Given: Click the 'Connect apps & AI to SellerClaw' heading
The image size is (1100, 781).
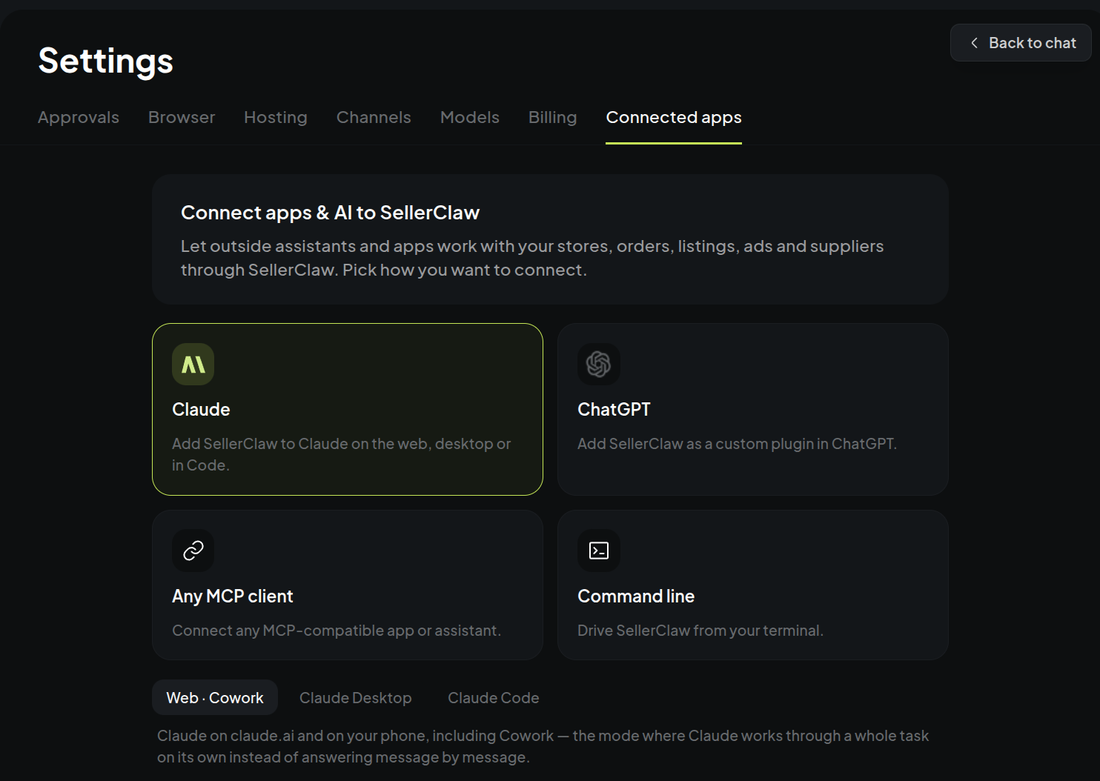Looking at the screenshot, I should pos(330,213).
